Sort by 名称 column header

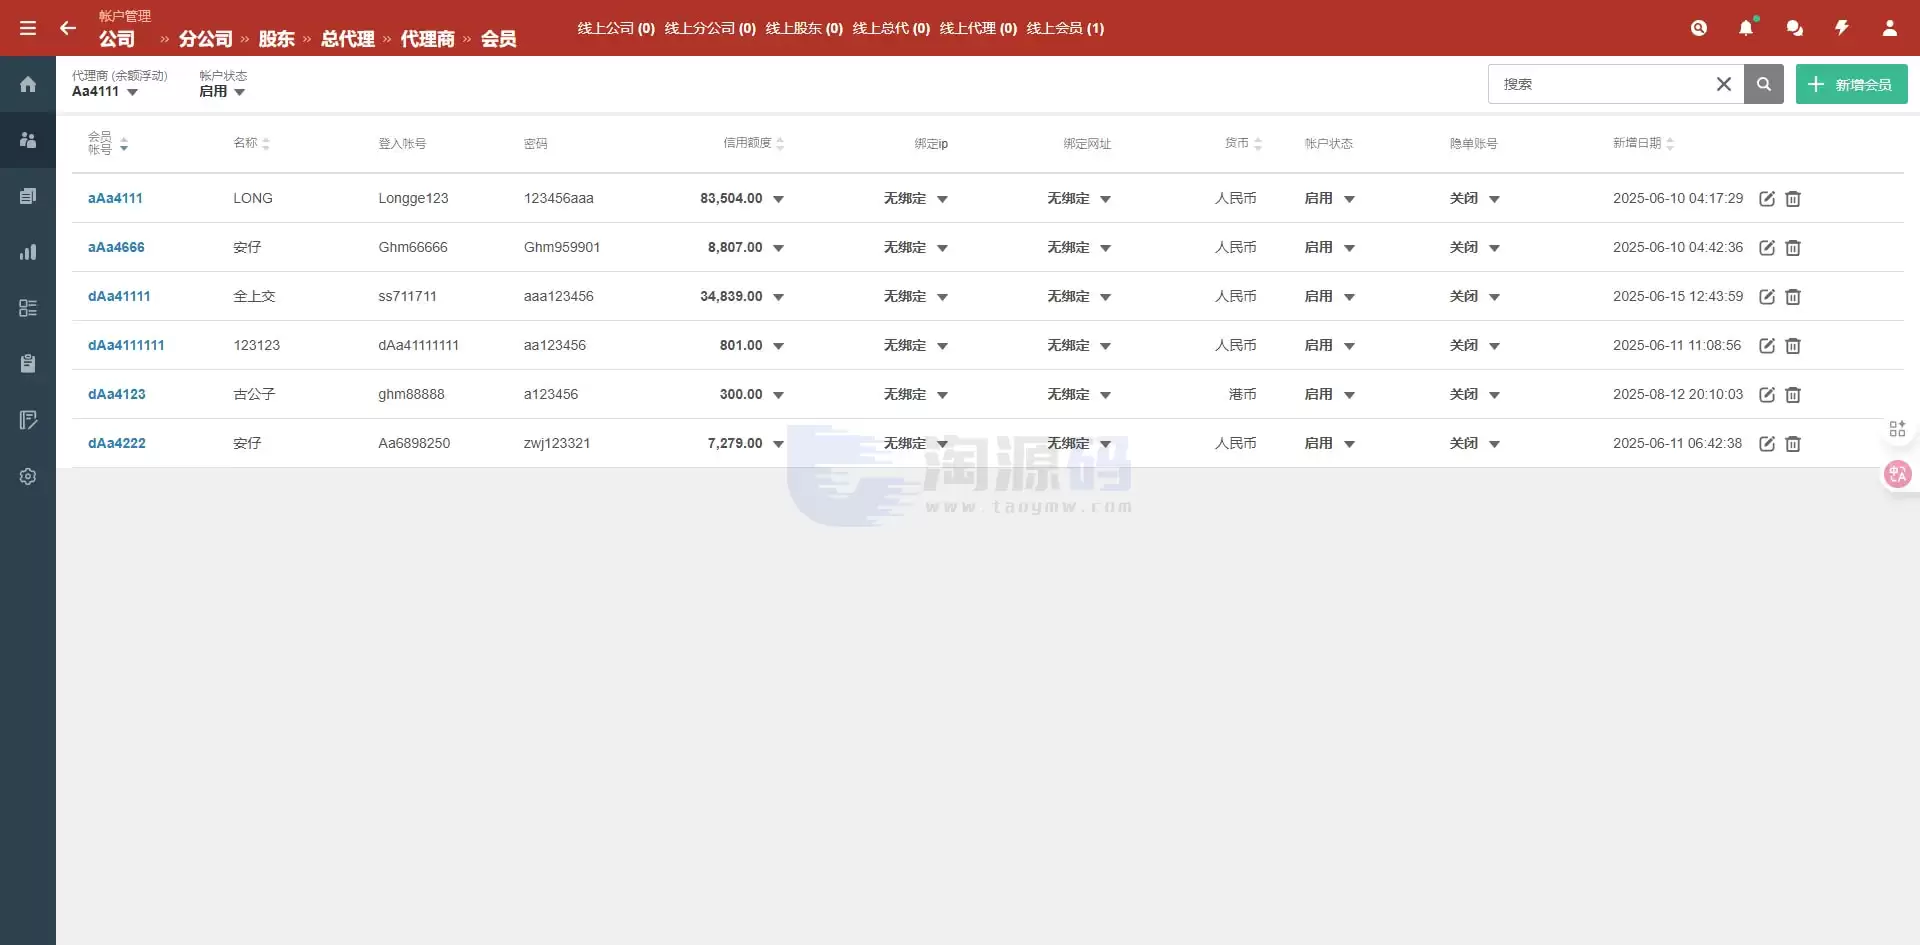click(252, 143)
